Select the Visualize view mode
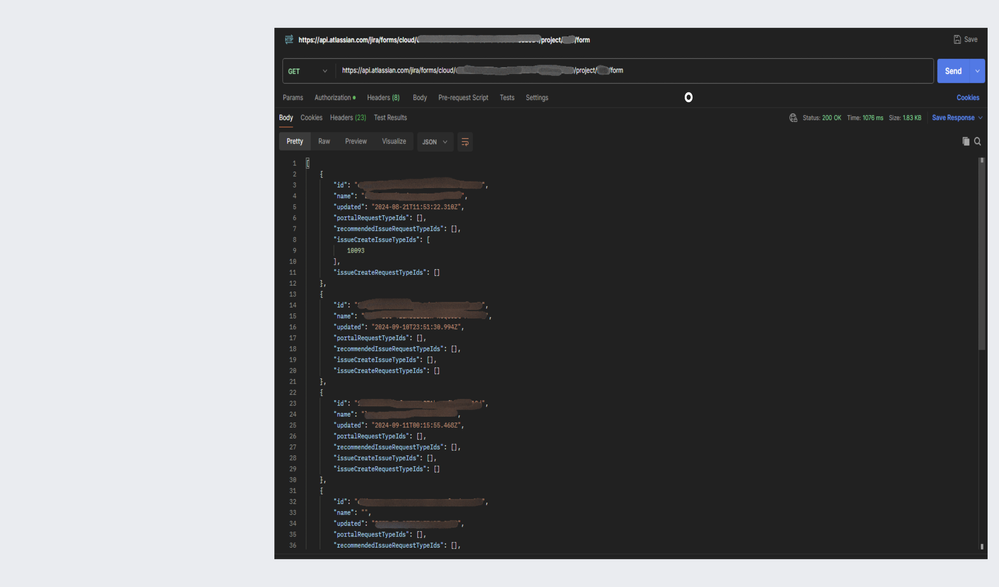 click(x=394, y=141)
